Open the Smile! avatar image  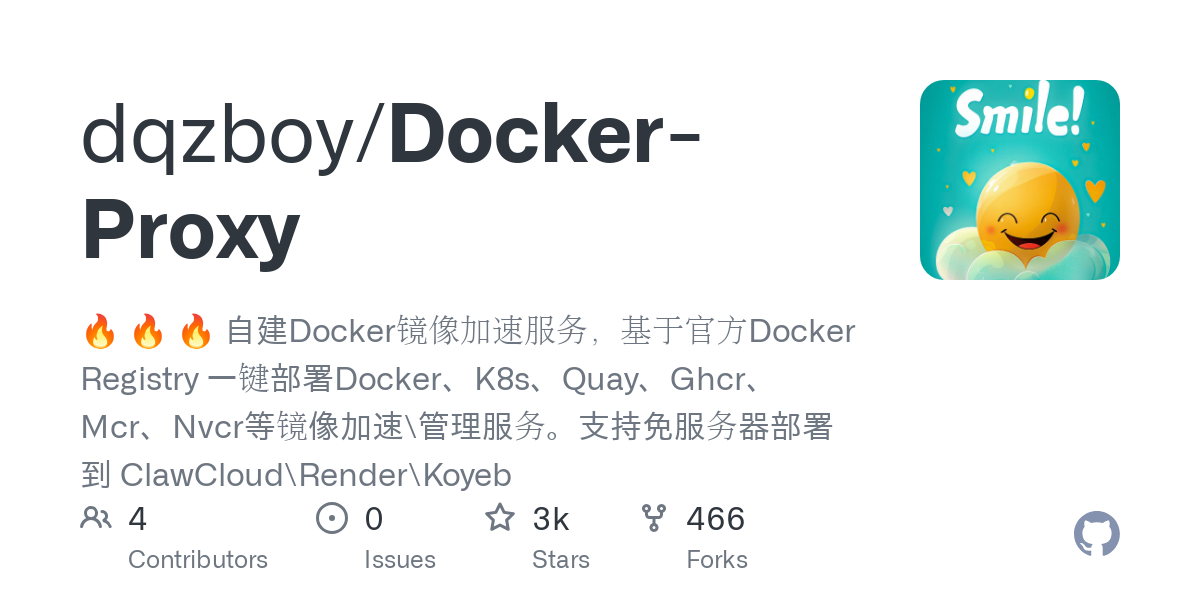pyautogui.click(x=1020, y=180)
